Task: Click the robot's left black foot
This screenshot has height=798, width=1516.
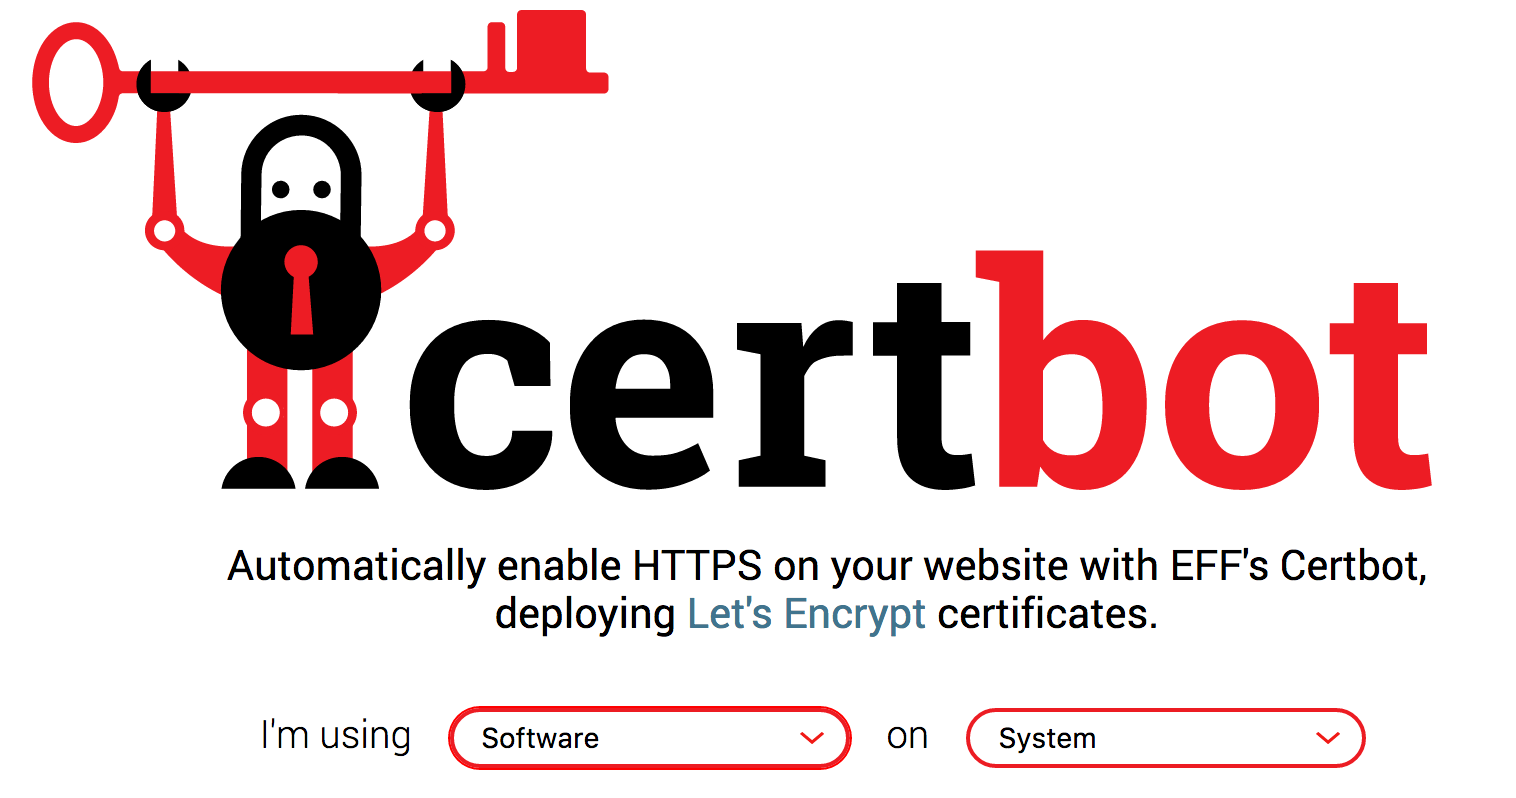Action: 258,474
